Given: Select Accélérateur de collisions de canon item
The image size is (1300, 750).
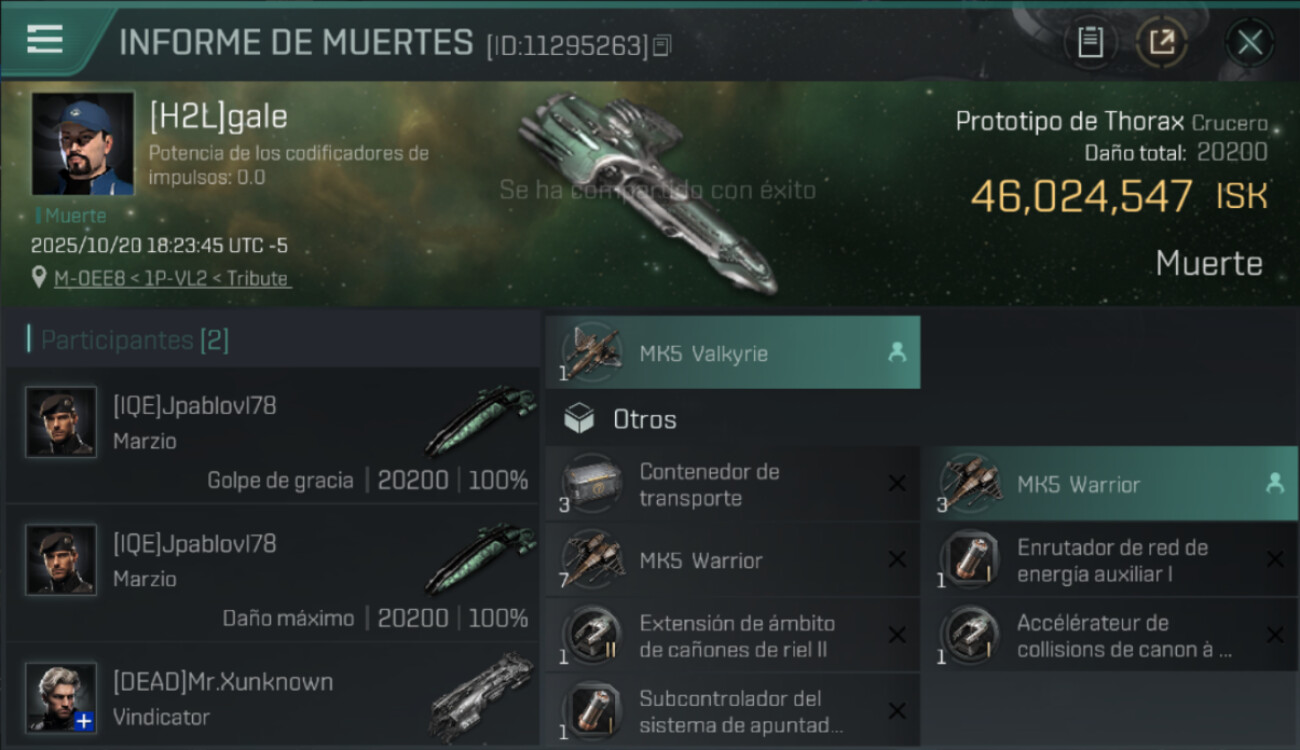Looking at the screenshot, I should point(1110,636).
